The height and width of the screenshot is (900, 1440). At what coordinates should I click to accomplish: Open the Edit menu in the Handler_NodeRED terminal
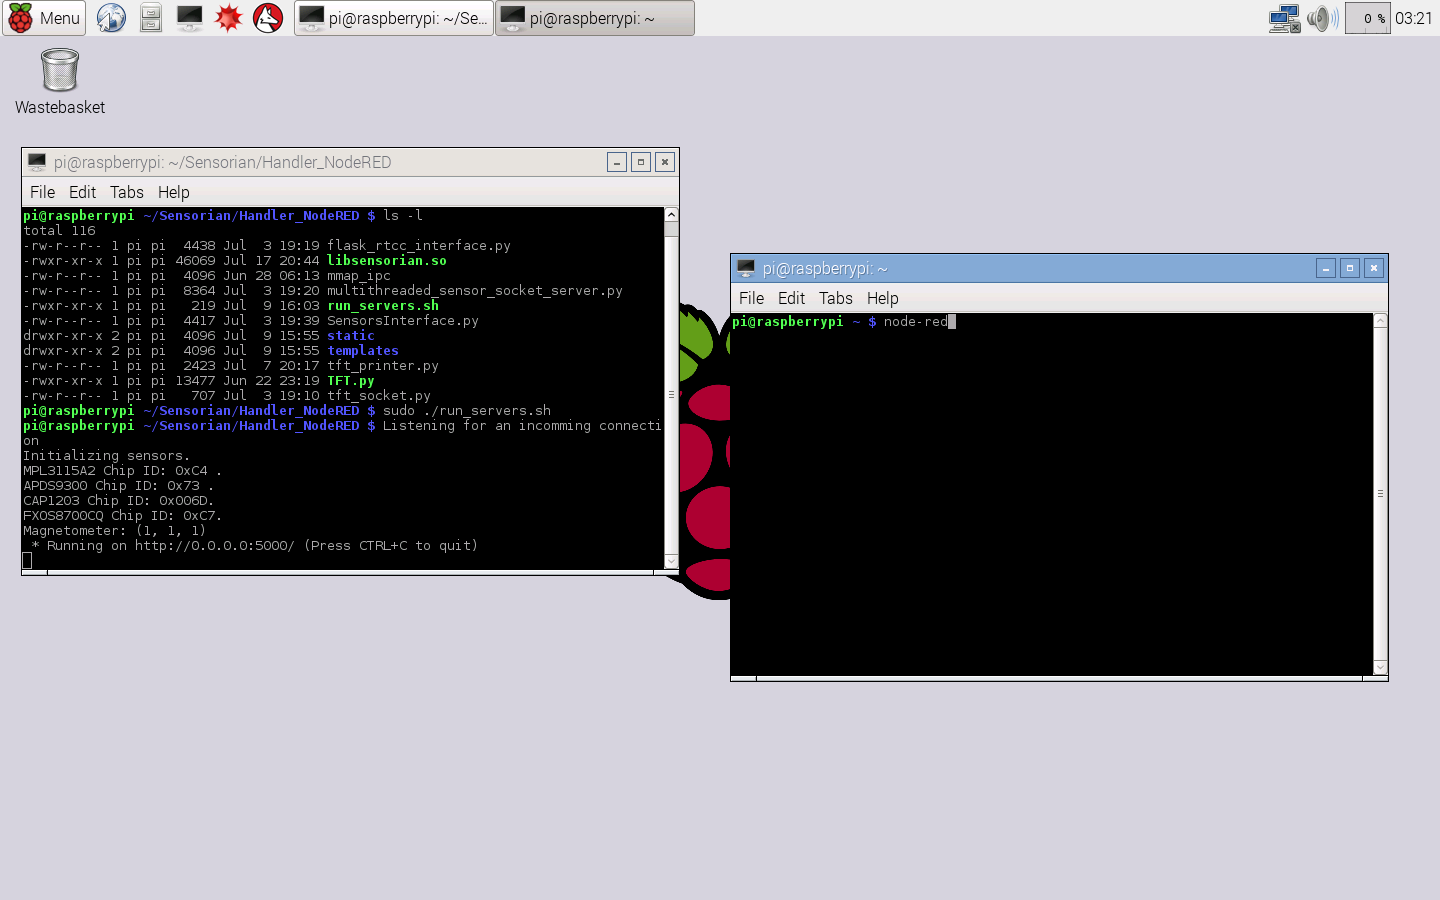point(82,192)
